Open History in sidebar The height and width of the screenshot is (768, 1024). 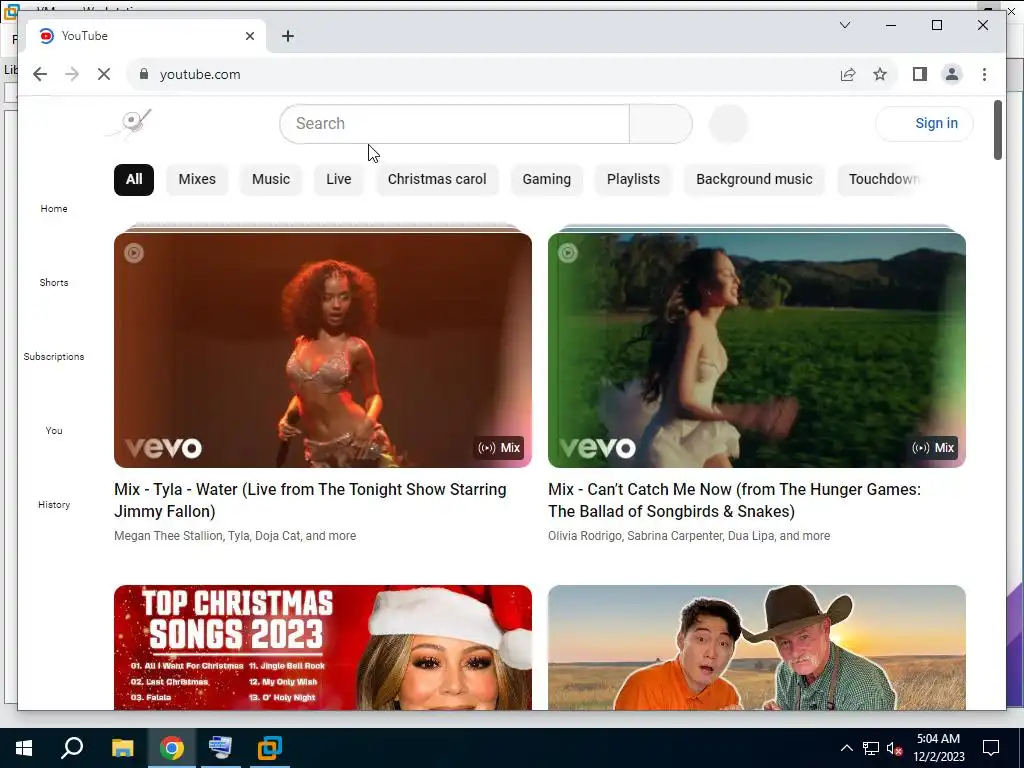tap(54, 504)
